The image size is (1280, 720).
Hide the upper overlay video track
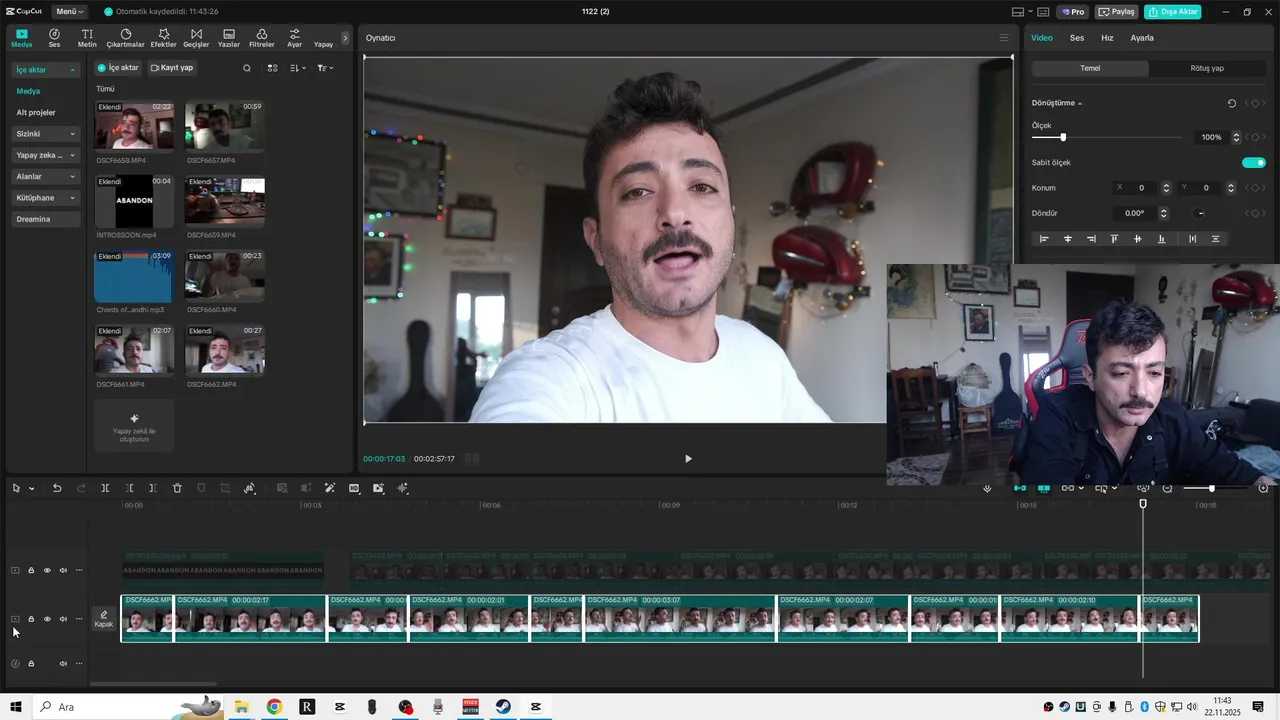pos(47,570)
